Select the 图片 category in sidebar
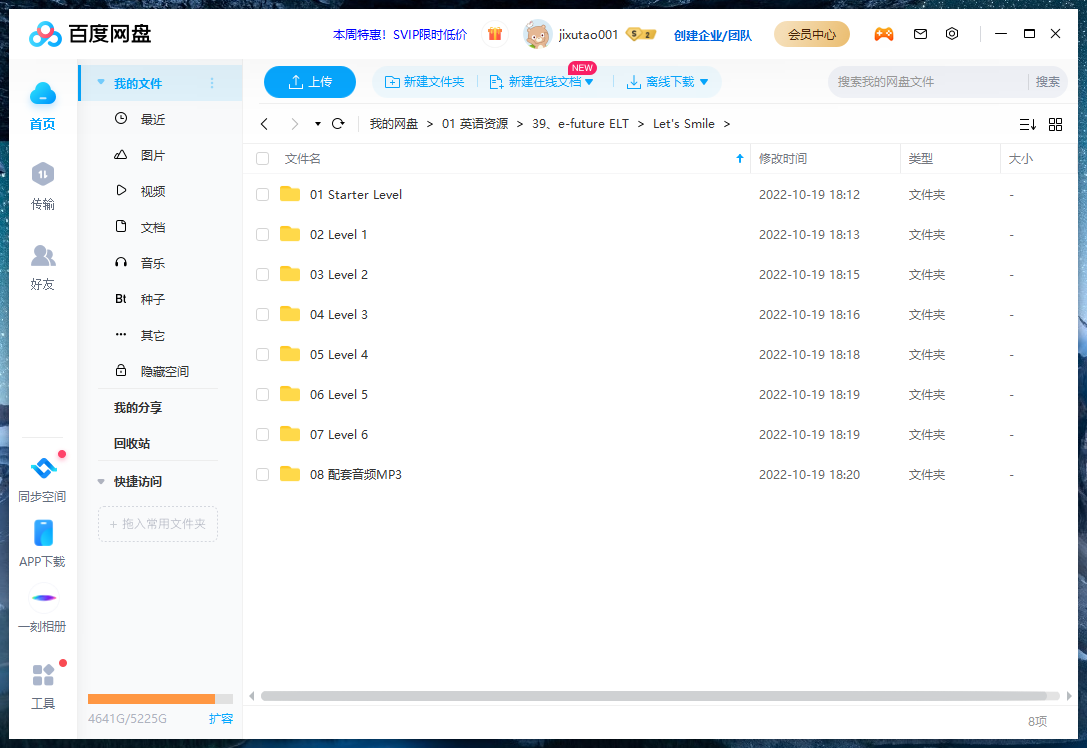Screen dimensions: 1087x748 [x=152, y=154]
